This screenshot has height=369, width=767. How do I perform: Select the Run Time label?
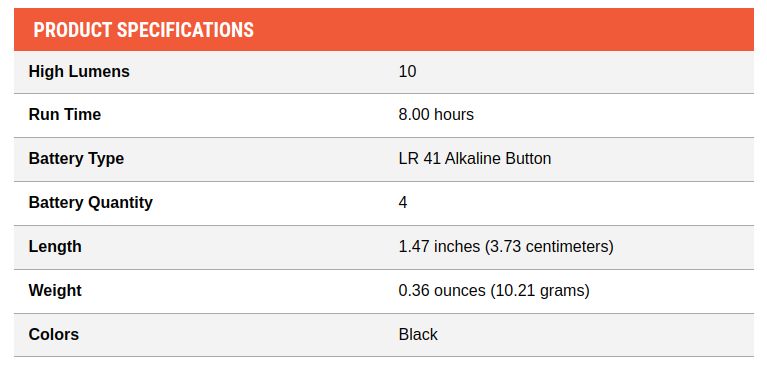[65, 115]
